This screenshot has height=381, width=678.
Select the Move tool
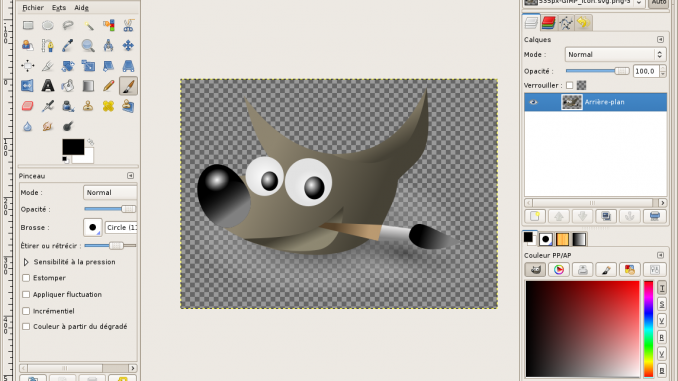128,45
